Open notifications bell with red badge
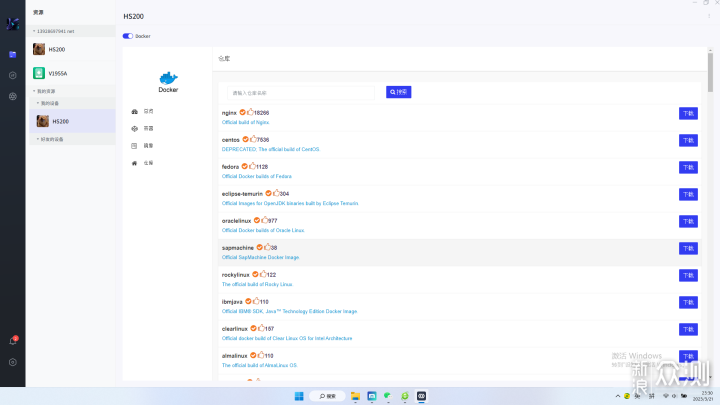The width and height of the screenshot is (720, 405). click(x=13, y=341)
